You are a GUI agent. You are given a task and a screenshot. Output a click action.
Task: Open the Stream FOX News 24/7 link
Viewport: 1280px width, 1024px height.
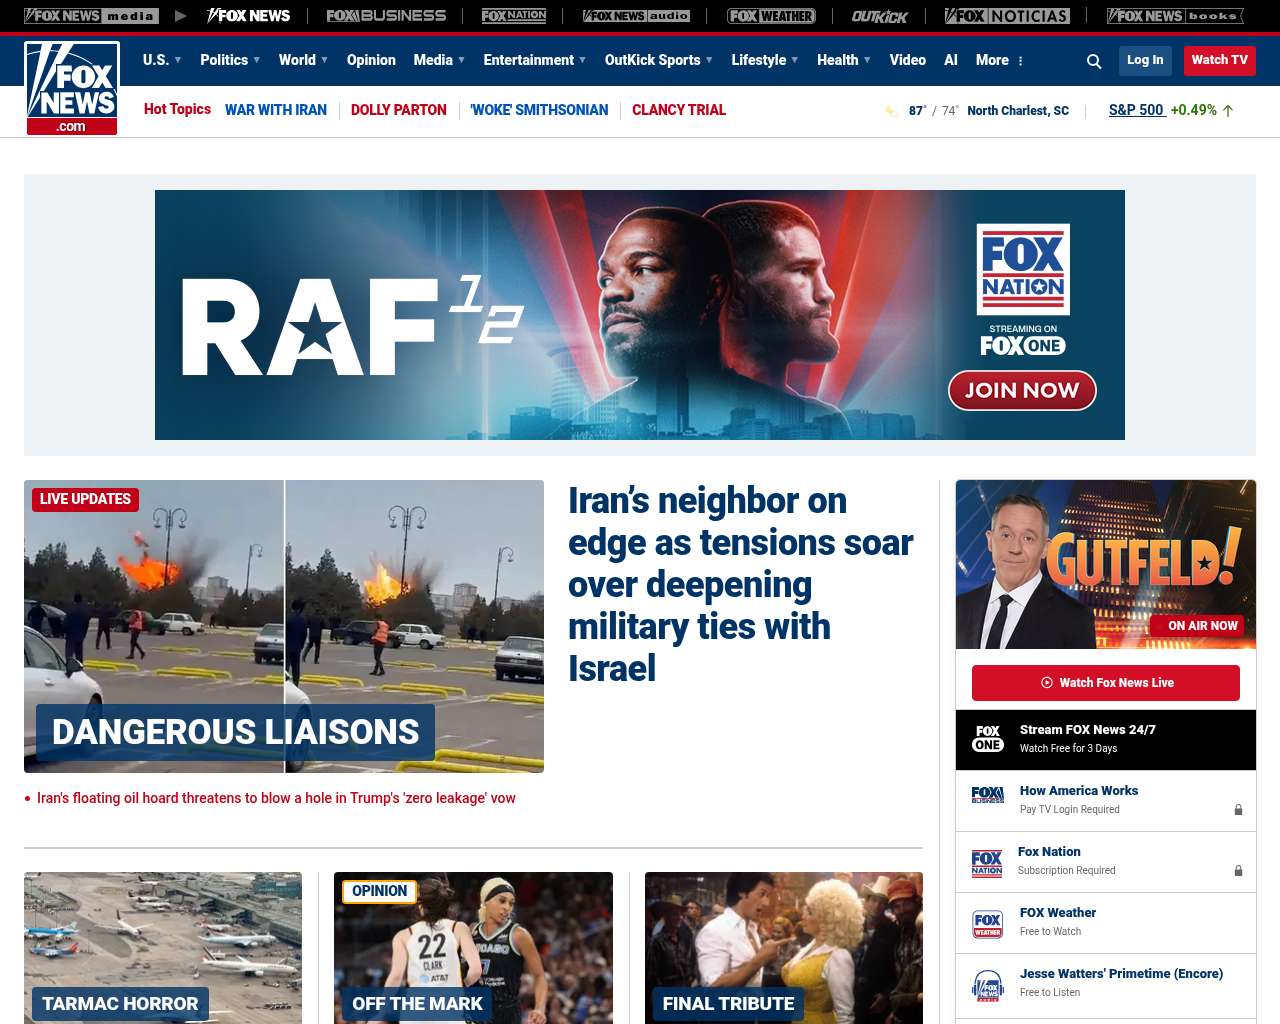click(1088, 730)
